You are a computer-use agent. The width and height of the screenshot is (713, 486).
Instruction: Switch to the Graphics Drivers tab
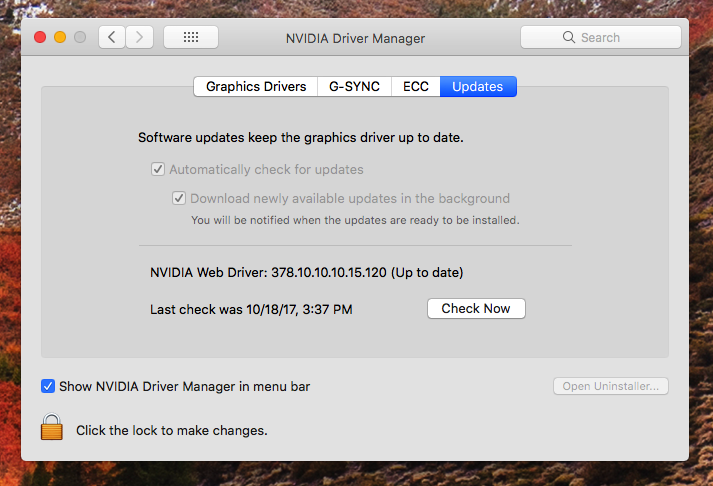tap(256, 86)
